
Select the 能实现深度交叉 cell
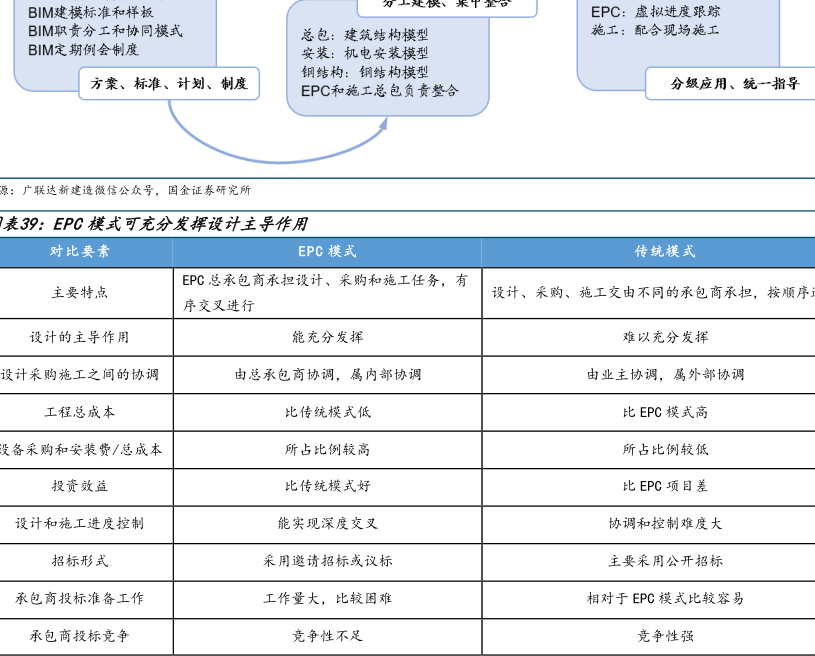(x=327, y=523)
